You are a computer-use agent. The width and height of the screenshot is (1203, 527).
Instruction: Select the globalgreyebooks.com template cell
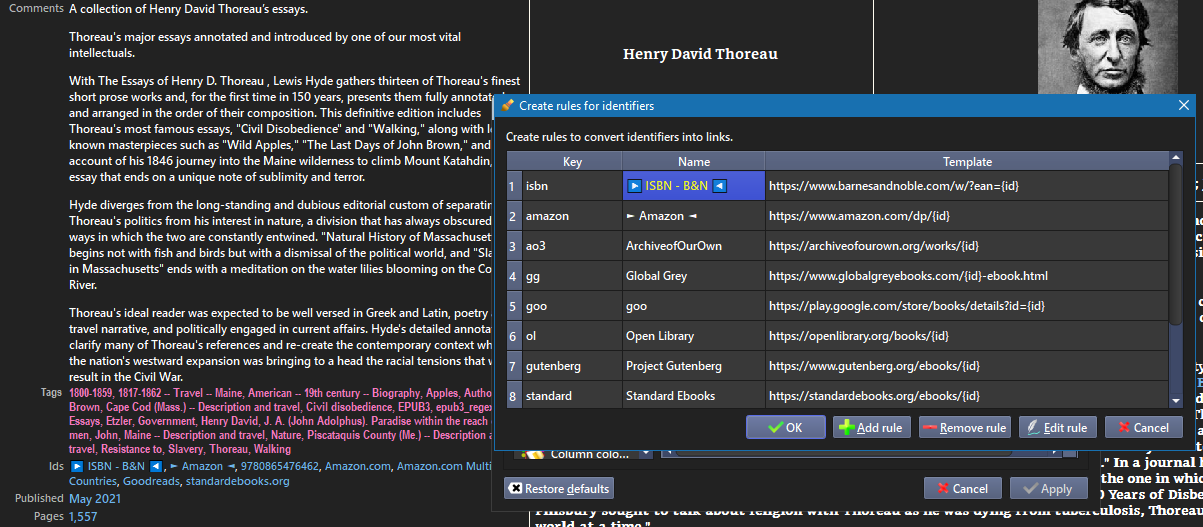(967, 276)
